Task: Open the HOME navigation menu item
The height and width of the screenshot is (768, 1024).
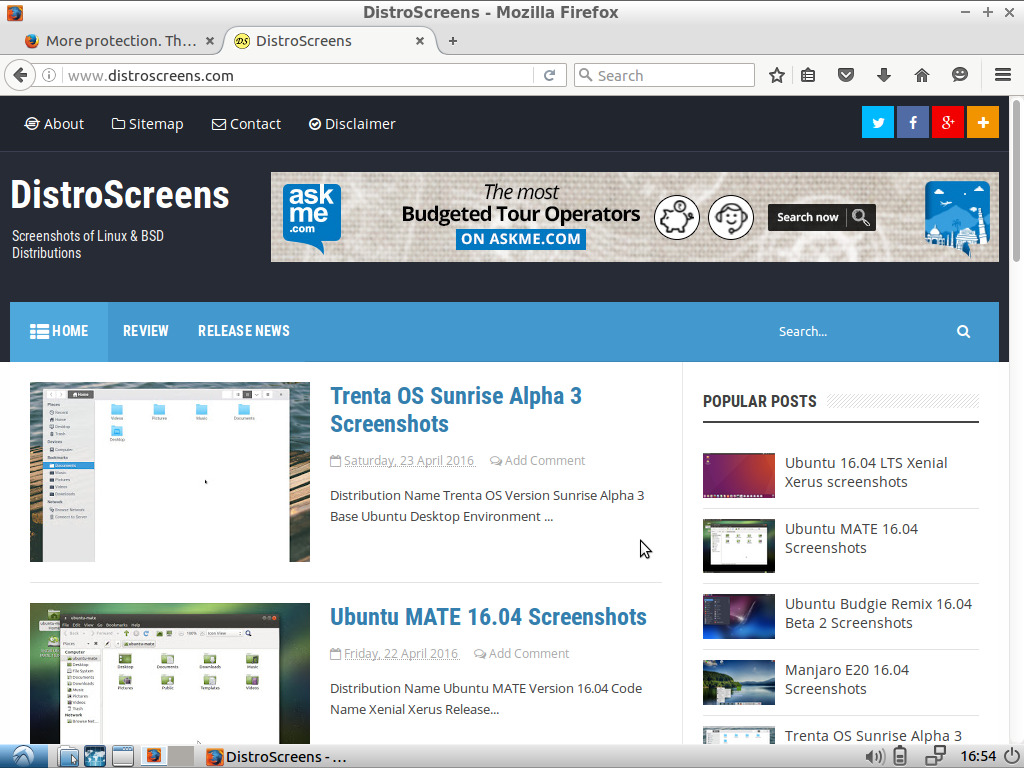Action: coord(59,331)
